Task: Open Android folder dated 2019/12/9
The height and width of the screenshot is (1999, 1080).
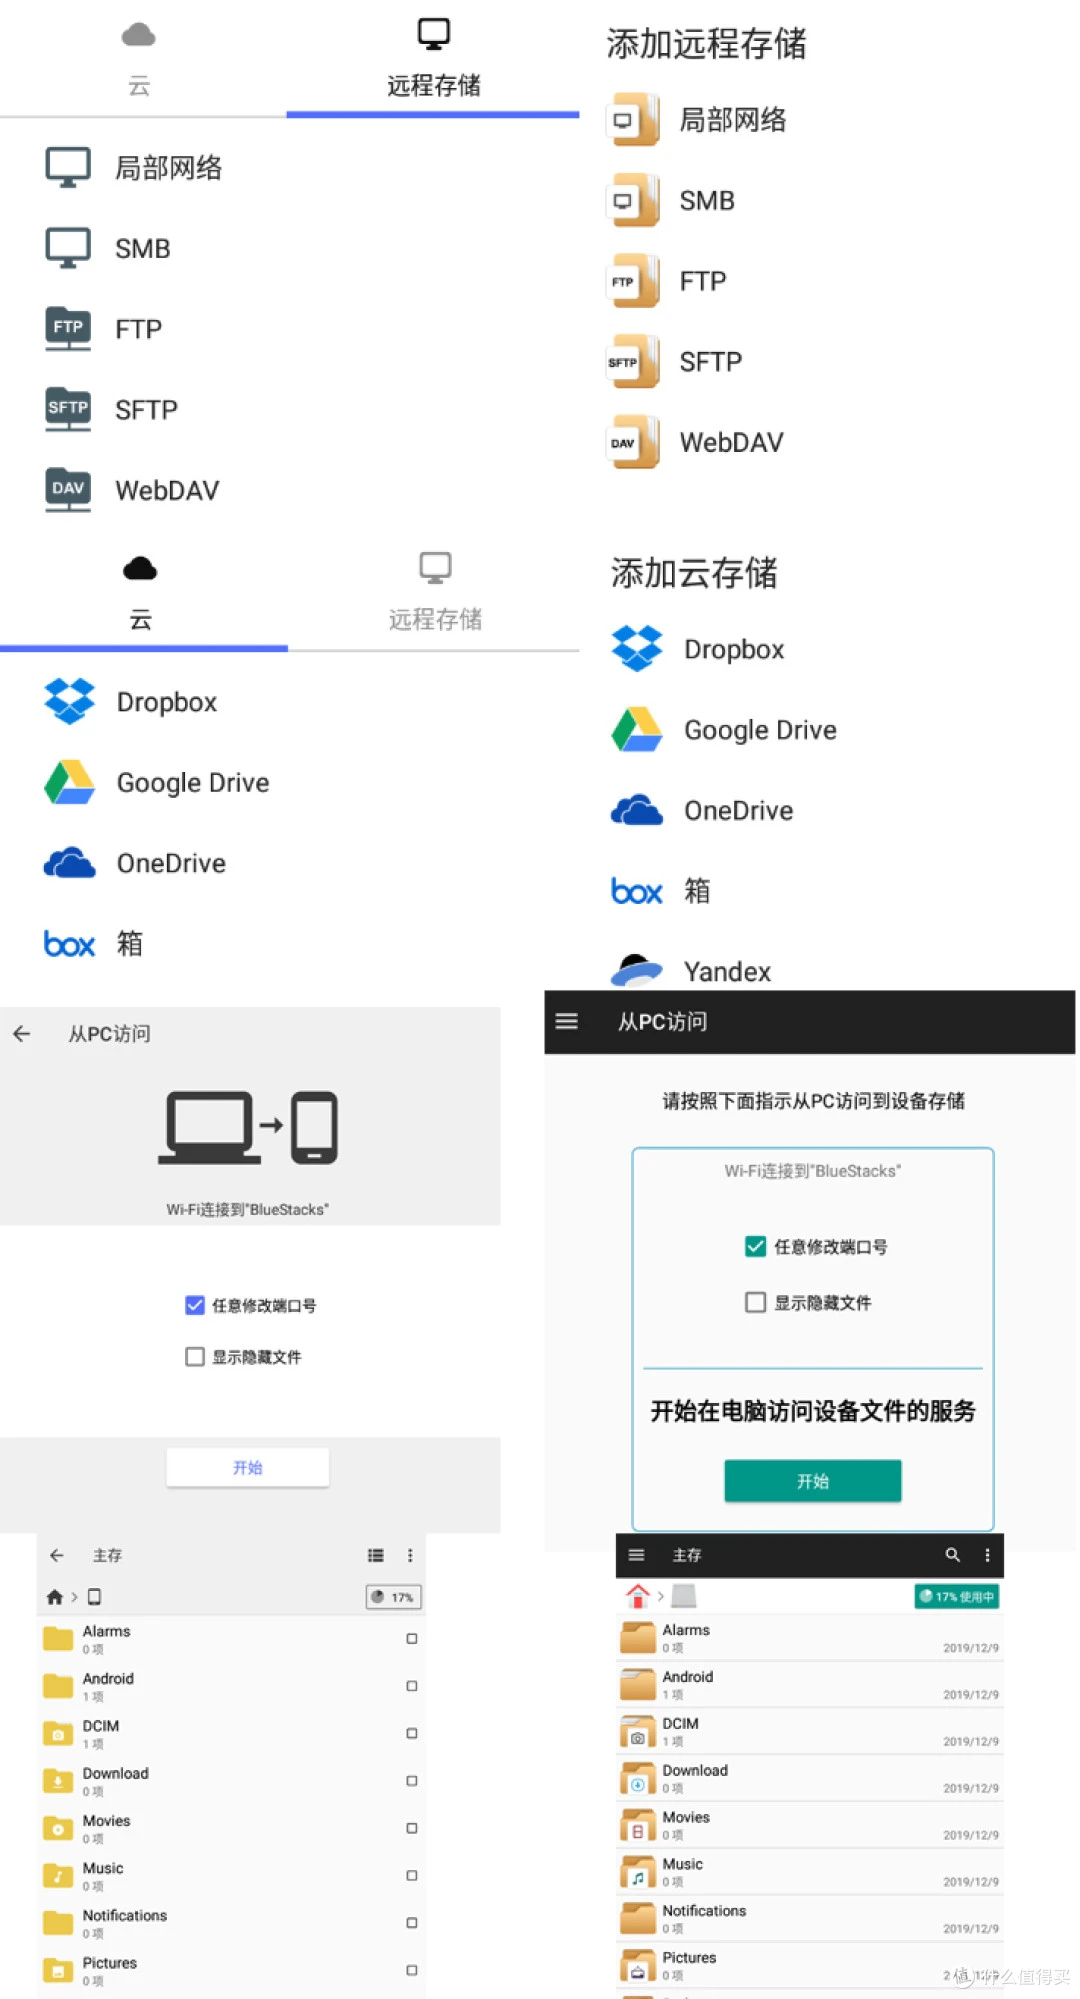Action: (810, 1685)
